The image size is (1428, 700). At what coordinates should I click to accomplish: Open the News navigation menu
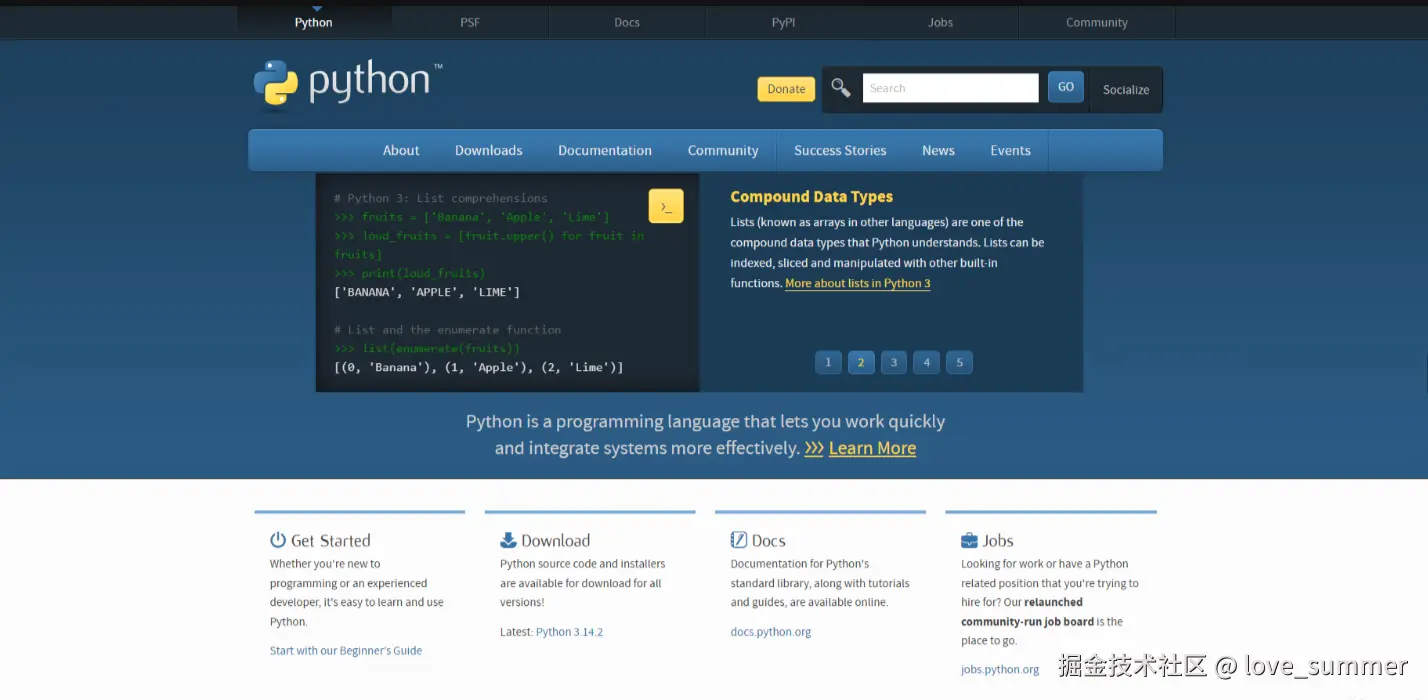tap(938, 150)
